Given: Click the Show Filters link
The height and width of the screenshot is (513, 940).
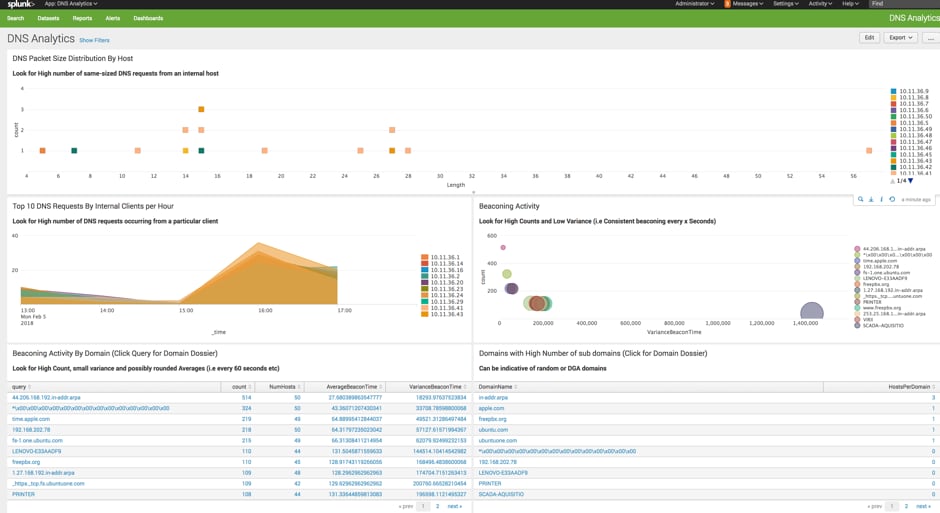Looking at the screenshot, I should pos(94,40).
